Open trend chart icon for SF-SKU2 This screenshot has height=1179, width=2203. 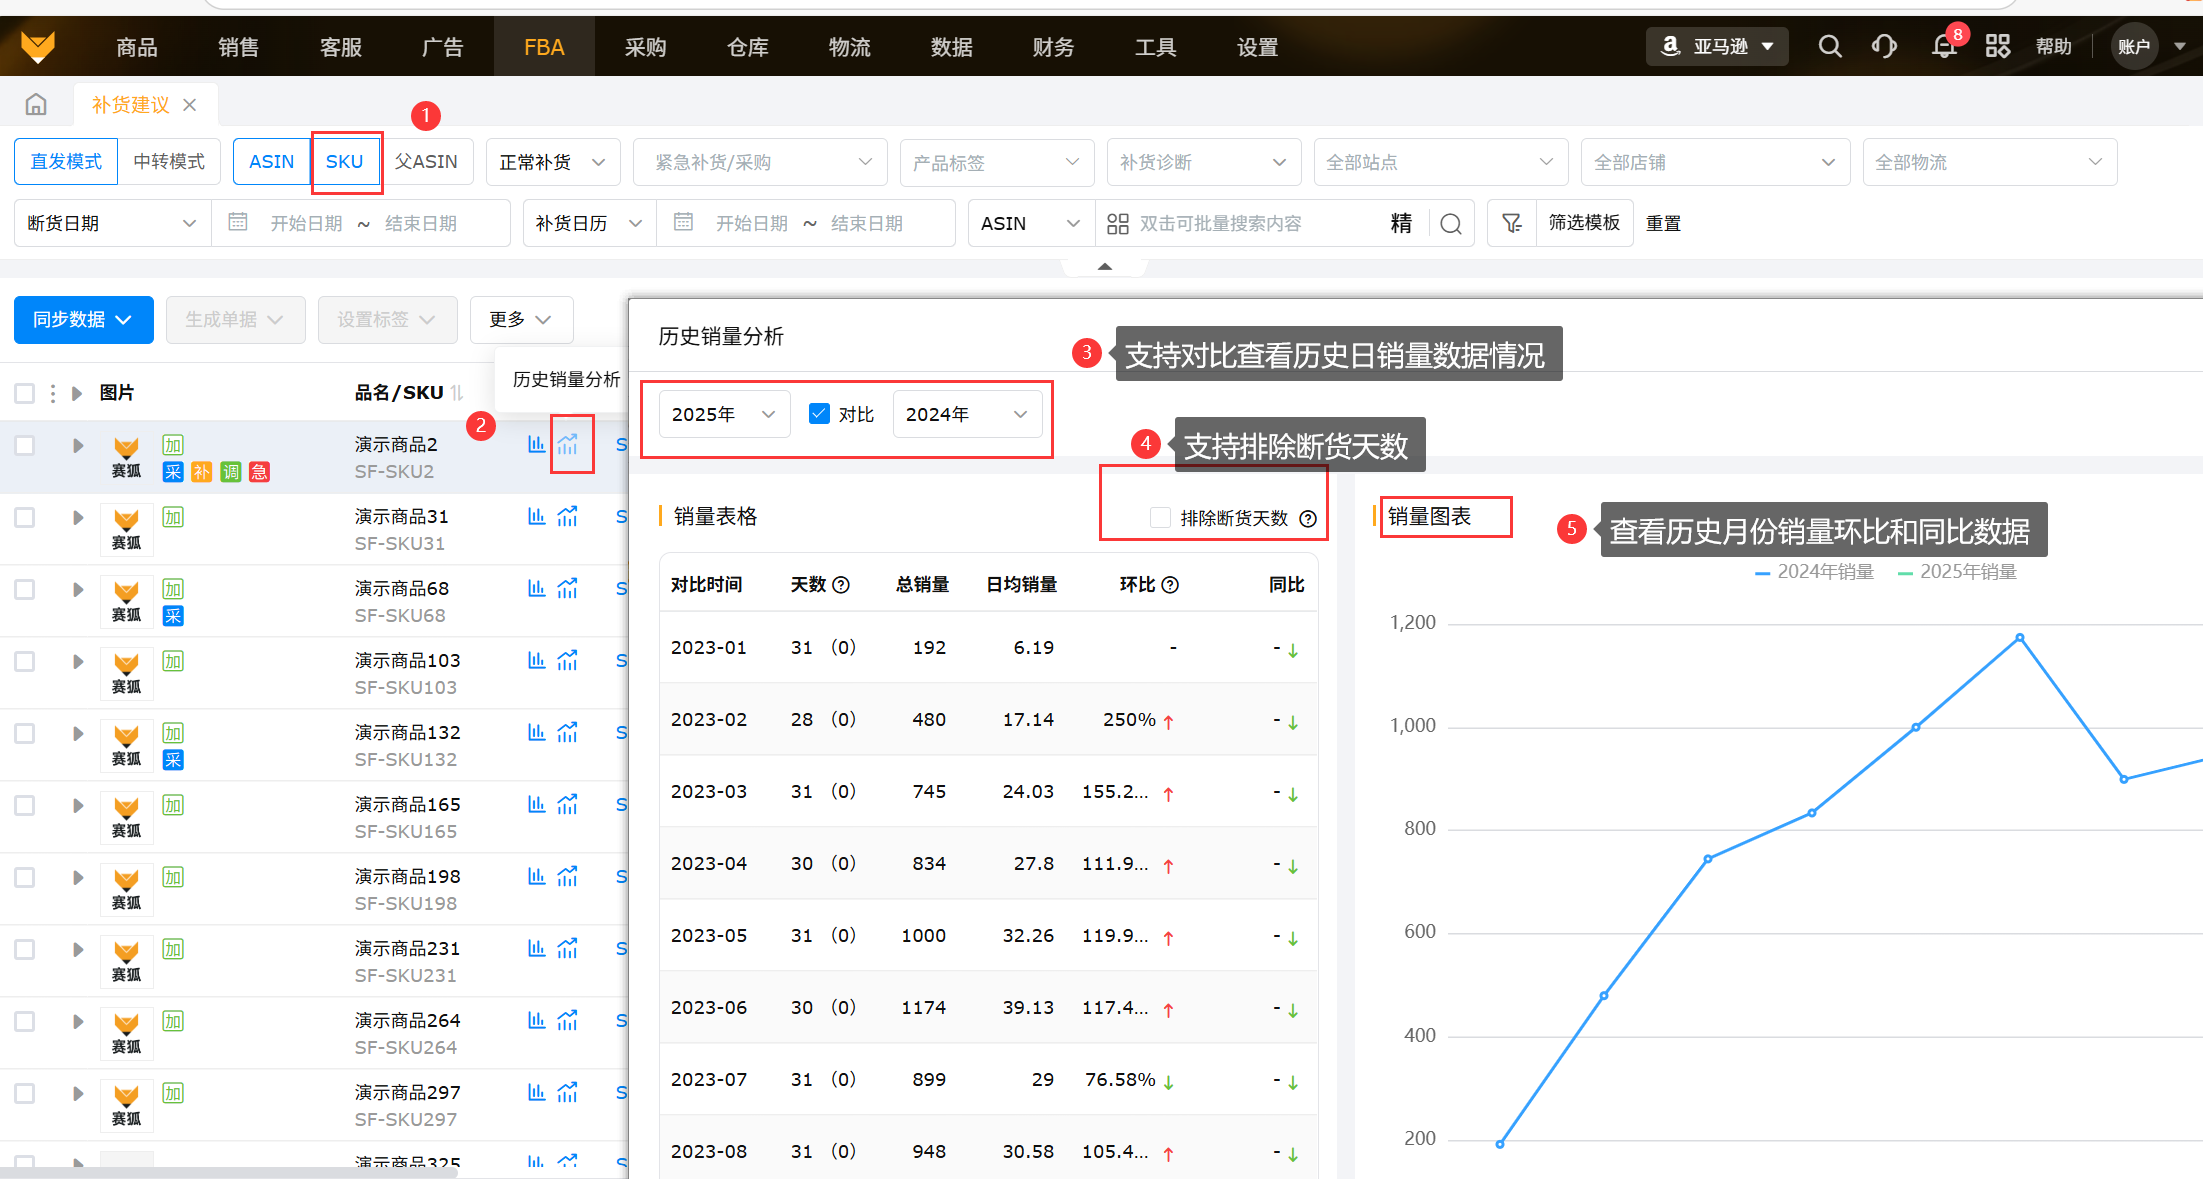pyautogui.click(x=568, y=444)
